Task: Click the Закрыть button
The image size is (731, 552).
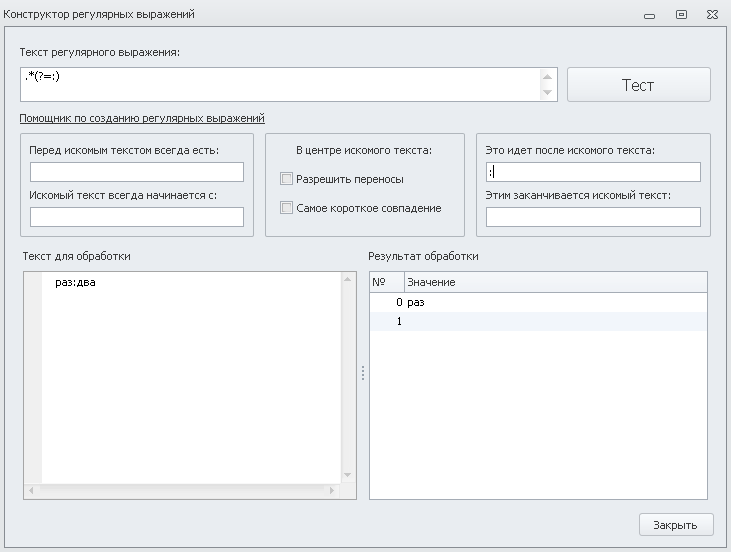Action: (x=676, y=525)
